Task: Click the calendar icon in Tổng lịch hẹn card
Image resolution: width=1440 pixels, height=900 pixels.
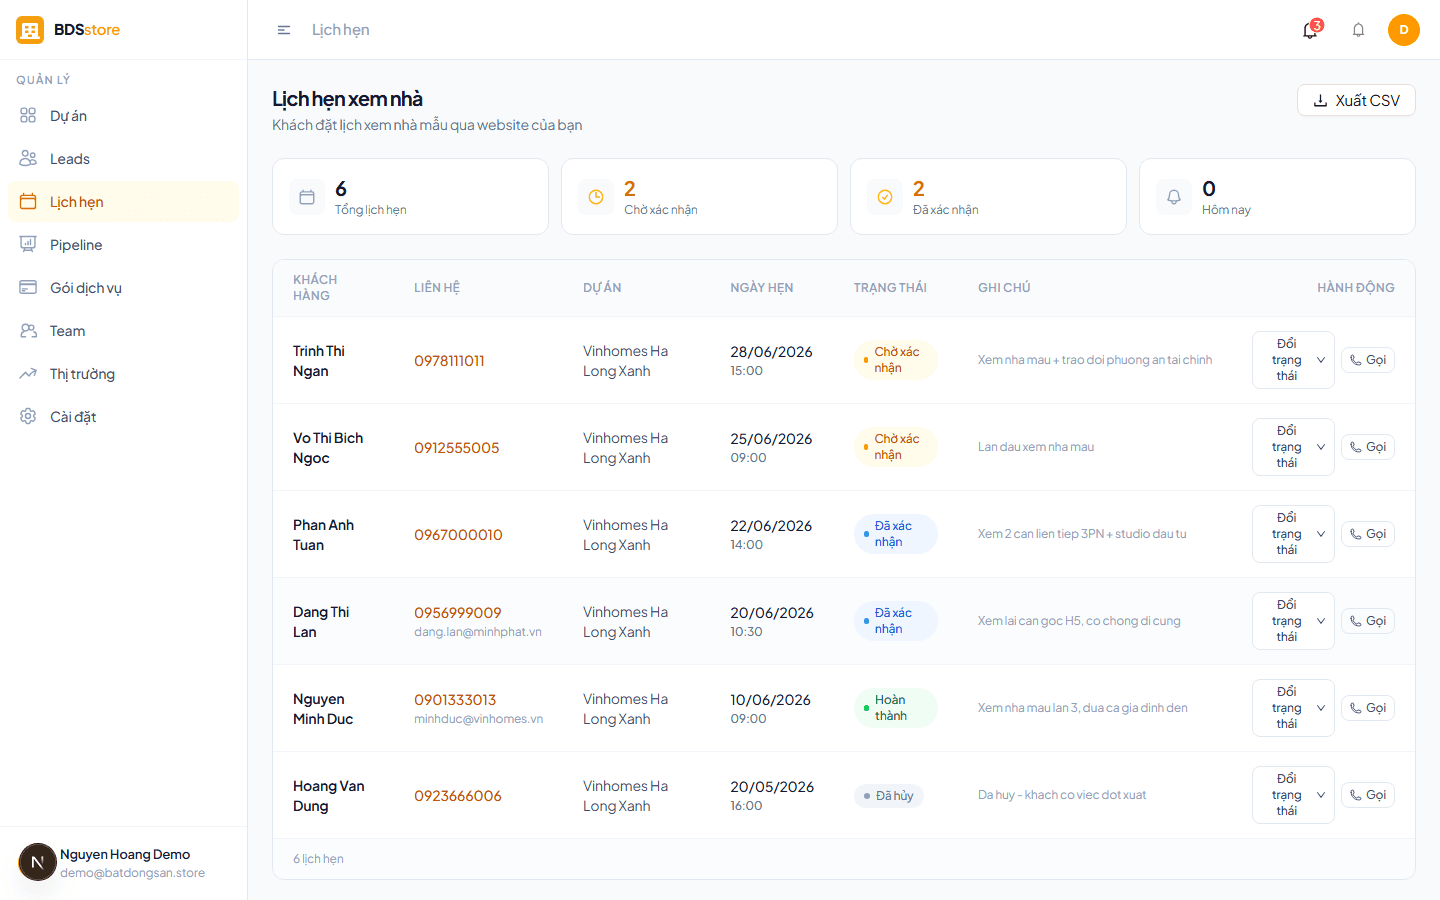Action: click(x=307, y=197)
